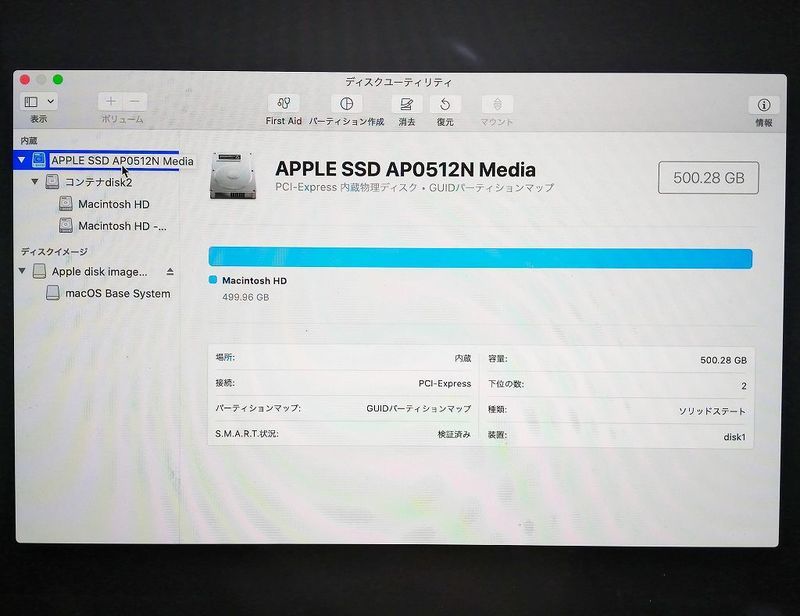Click the macOS Base System disk icon
The height and width of the screenshot is (616, 800).
coord(53,292)
